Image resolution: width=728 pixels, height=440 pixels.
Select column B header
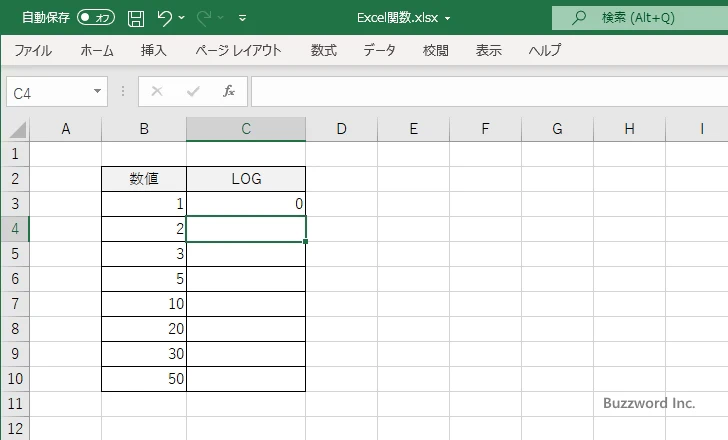point(144,129)
